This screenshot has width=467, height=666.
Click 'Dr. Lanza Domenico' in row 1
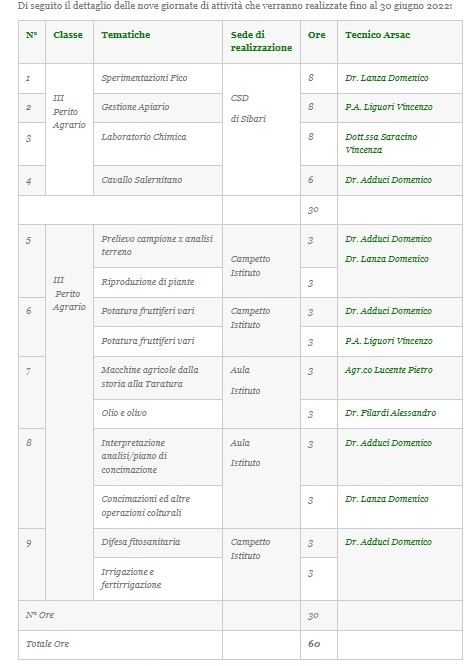387,78
